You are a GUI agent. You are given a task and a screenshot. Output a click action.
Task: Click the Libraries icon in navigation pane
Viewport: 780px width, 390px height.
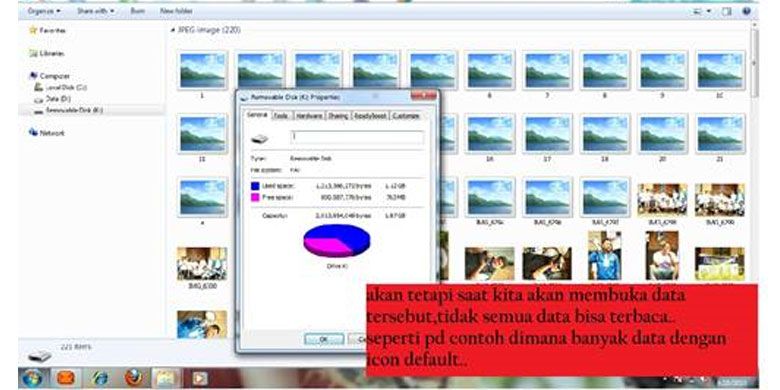33,53
